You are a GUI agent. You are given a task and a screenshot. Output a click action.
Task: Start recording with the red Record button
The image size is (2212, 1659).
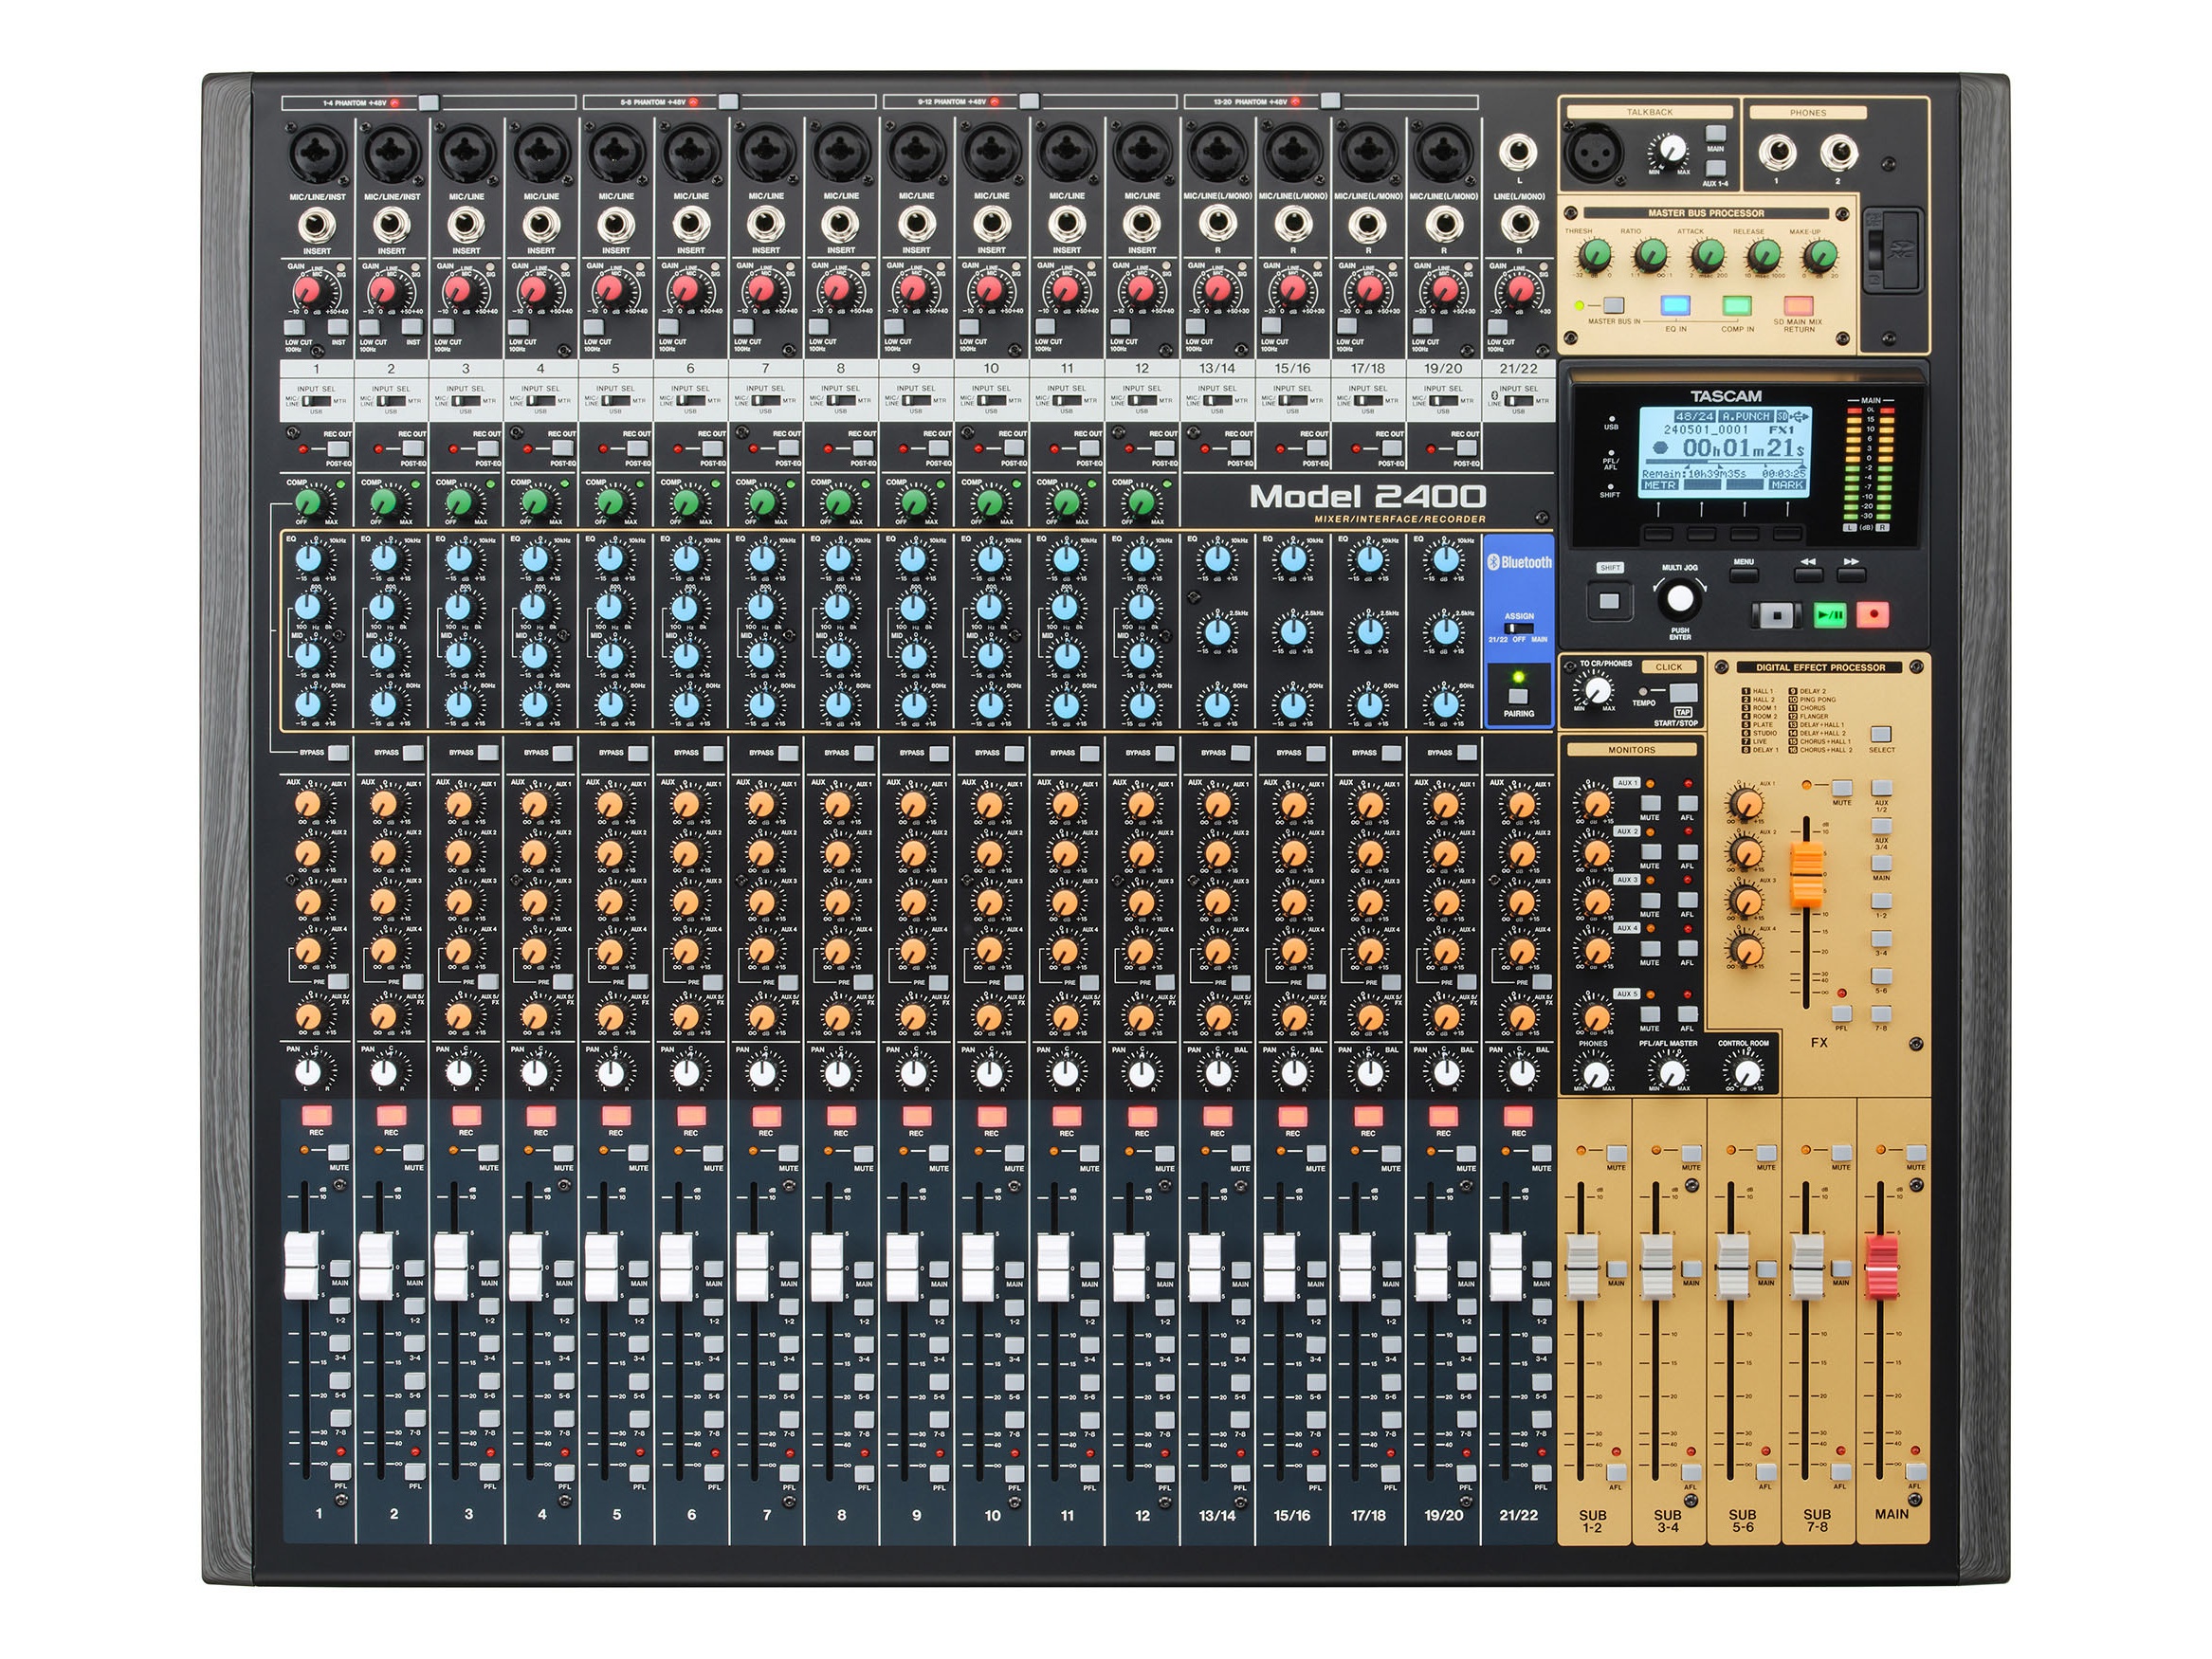(x=1873, y=616)
